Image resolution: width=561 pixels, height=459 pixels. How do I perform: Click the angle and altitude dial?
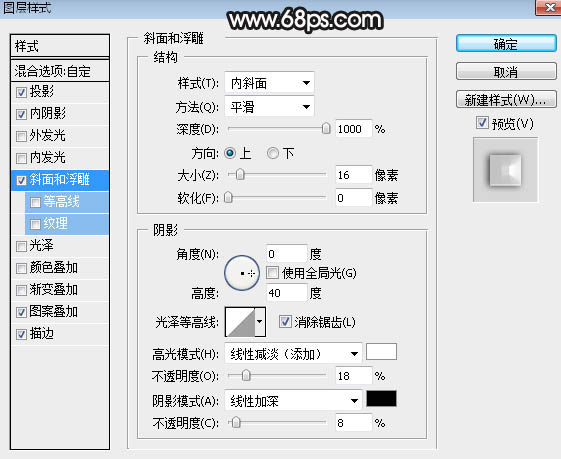[x=242, y=273]
